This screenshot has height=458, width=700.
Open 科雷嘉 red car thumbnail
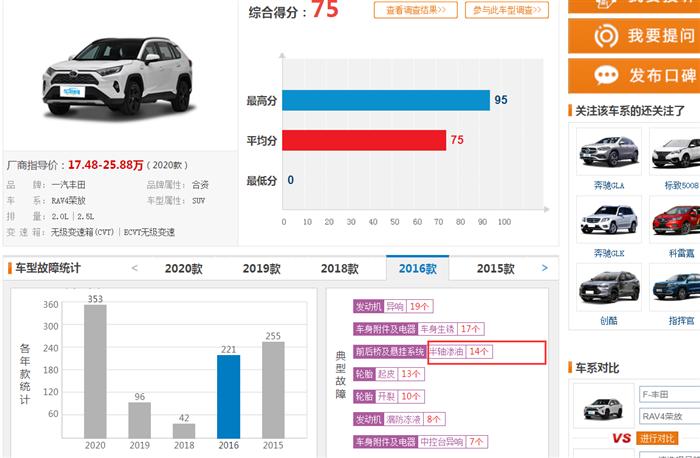coord(675,220)
